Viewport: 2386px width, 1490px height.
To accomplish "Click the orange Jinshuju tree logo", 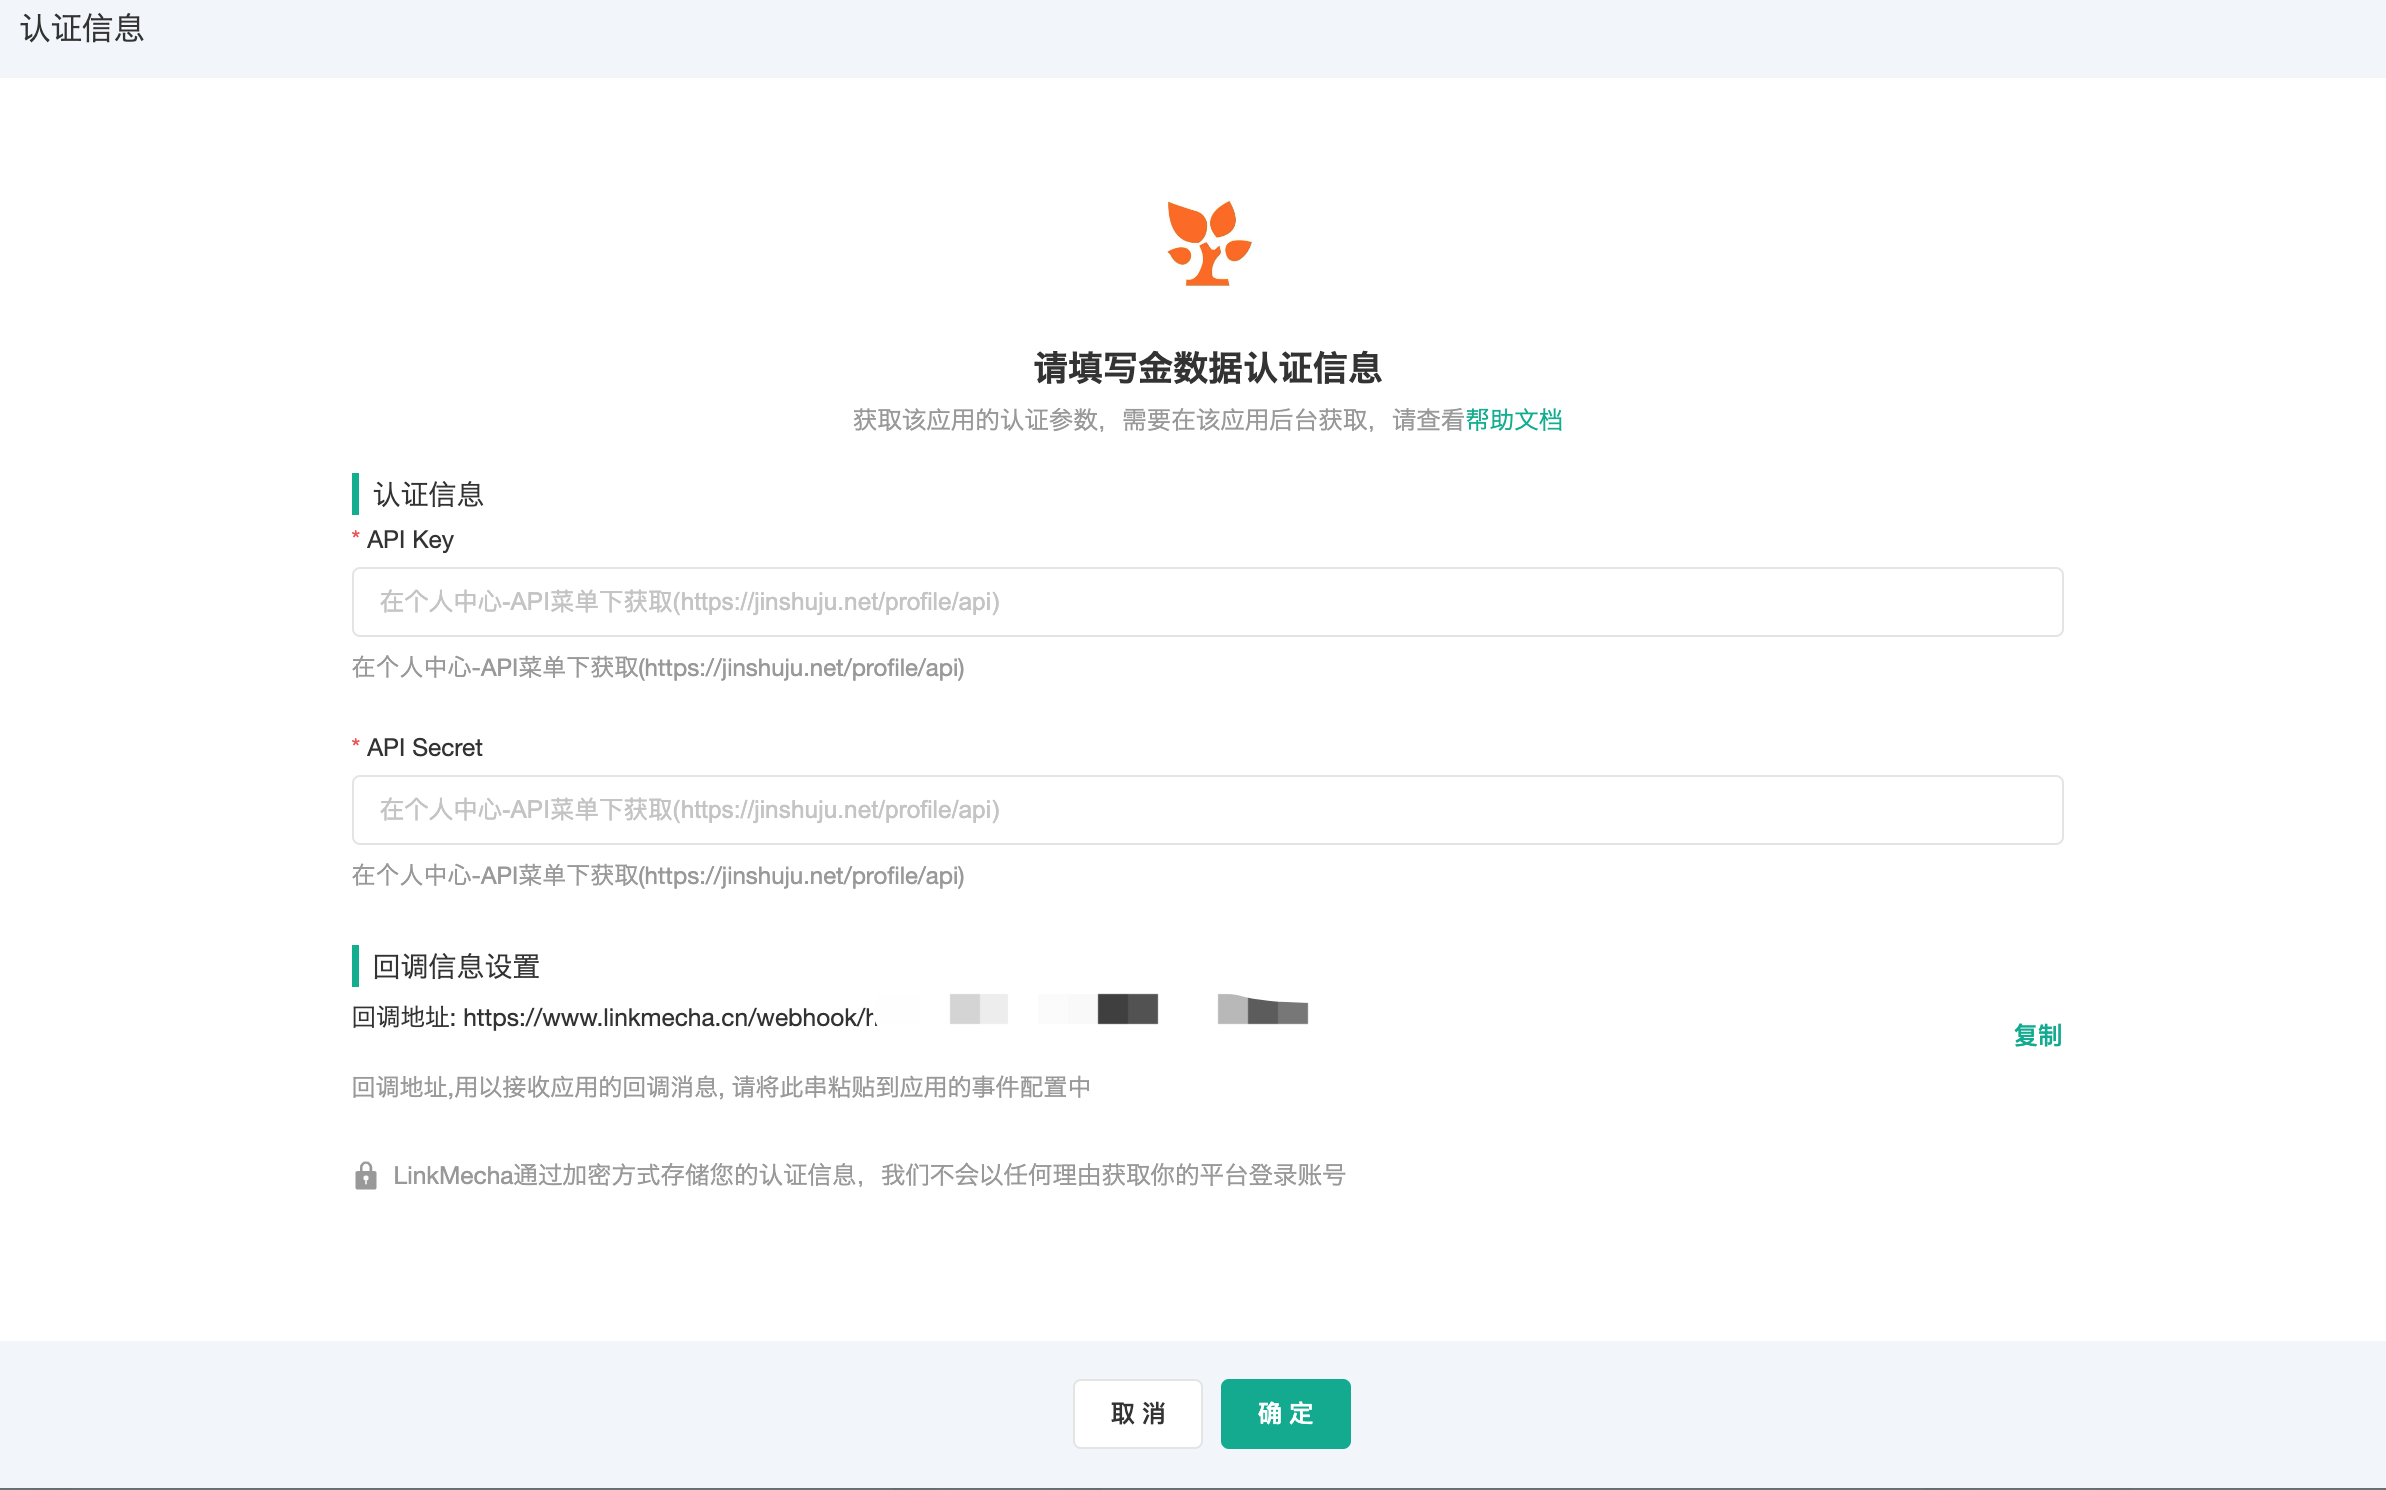I will pos(1208,243).
